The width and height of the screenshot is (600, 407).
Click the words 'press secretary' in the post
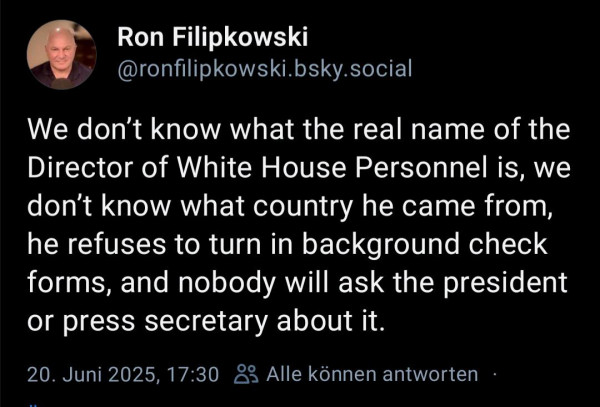[165, 321]
